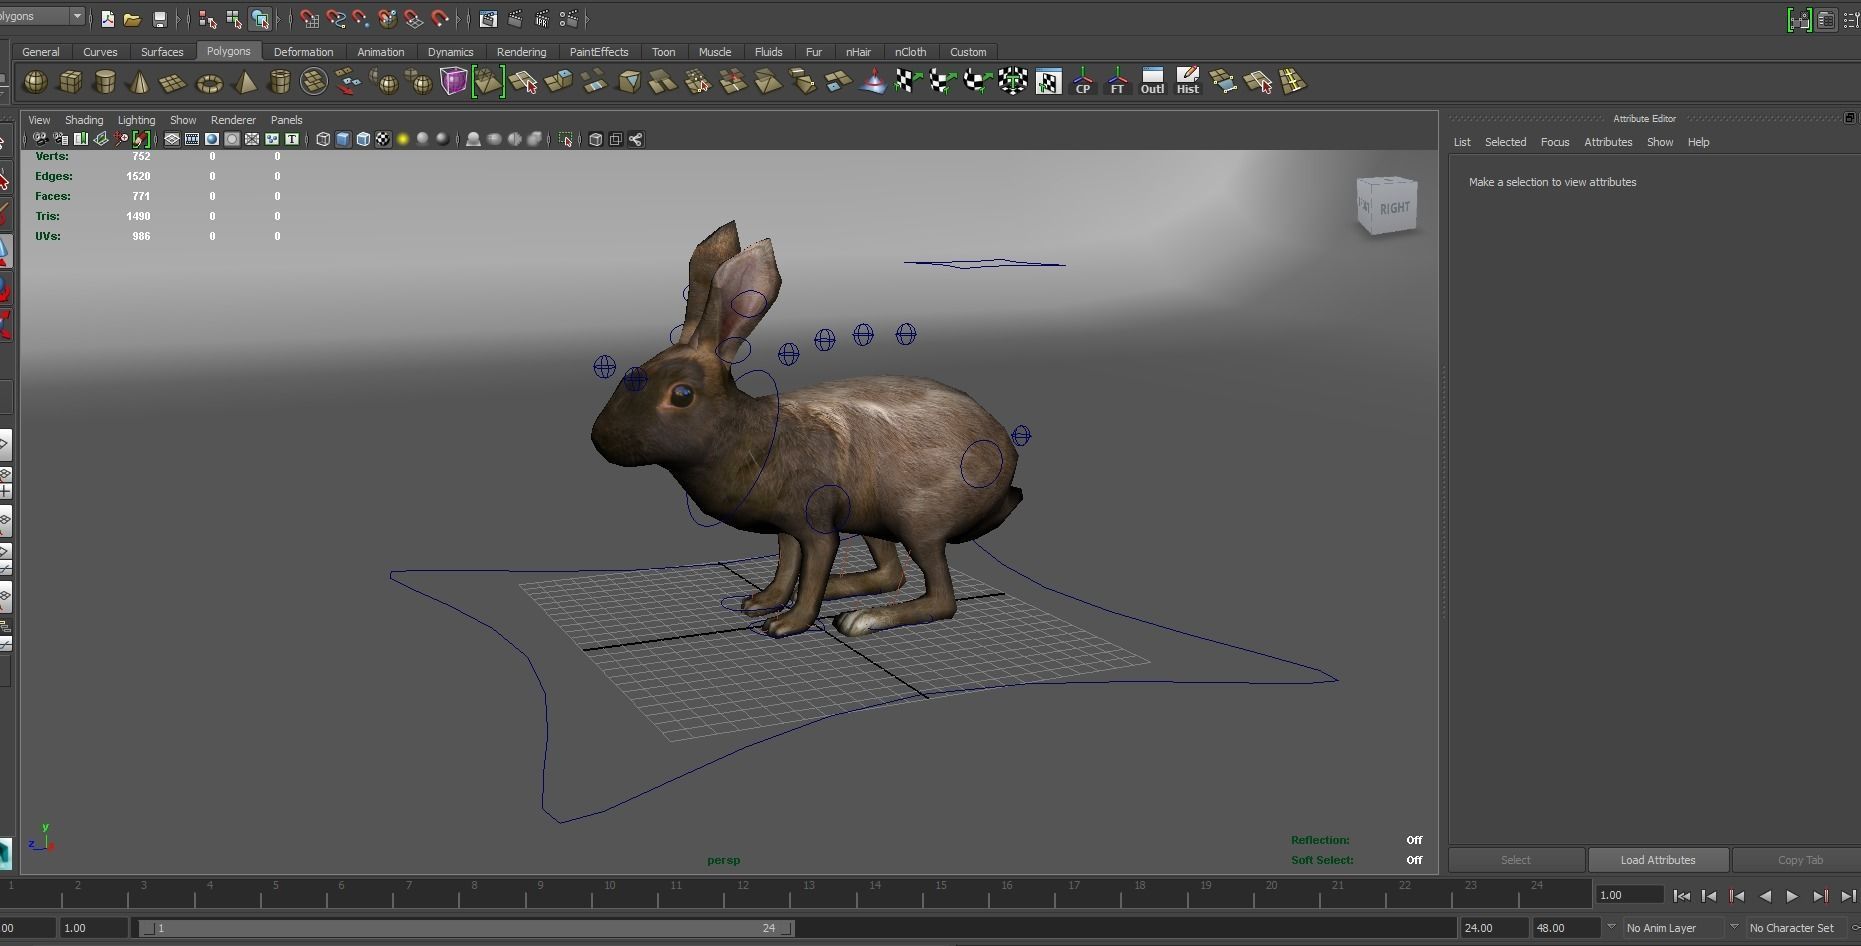The height and width of the screenshot is (946, 1861).
Task: Switch to the Curves shelf tab
Action: coord(100,52)
